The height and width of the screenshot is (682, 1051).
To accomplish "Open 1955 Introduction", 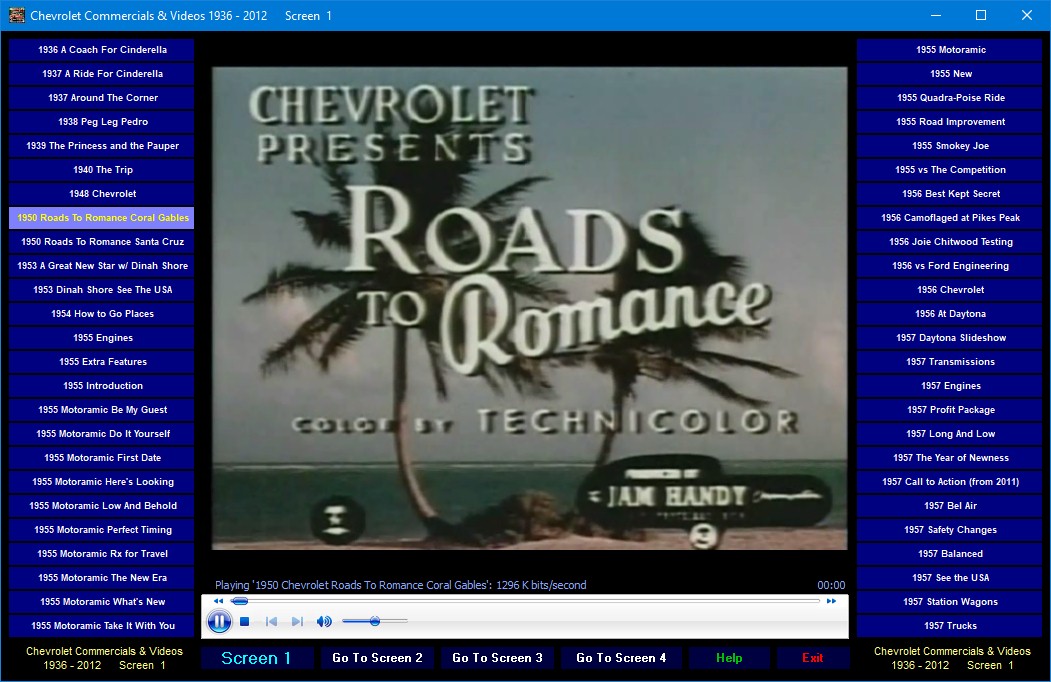I will click(102, 386).
